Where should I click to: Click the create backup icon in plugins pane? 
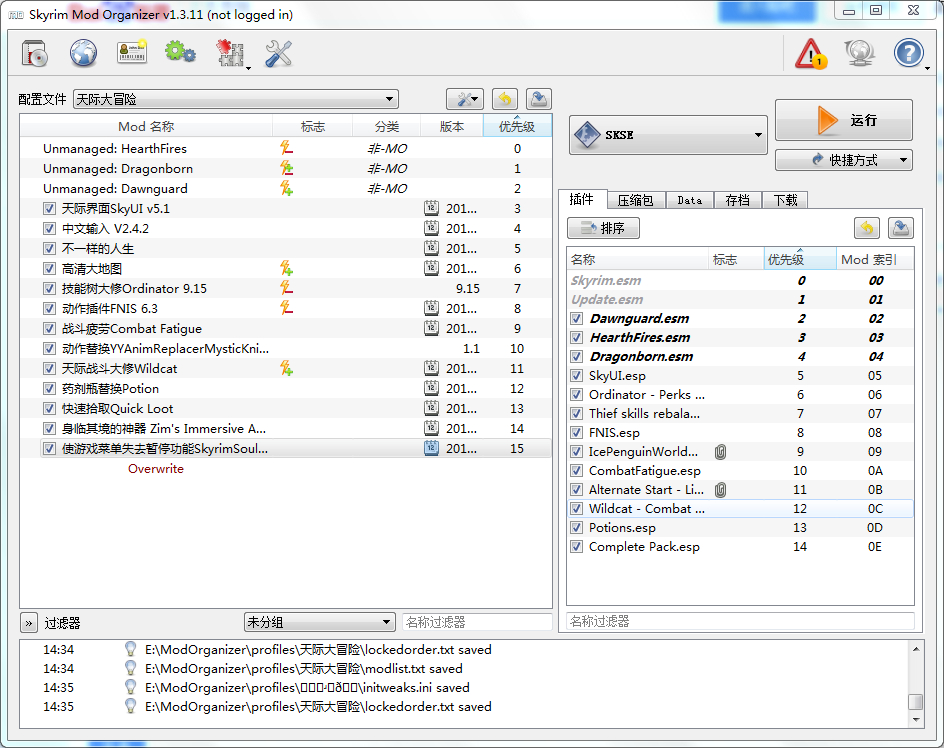(x=901, y=228)
